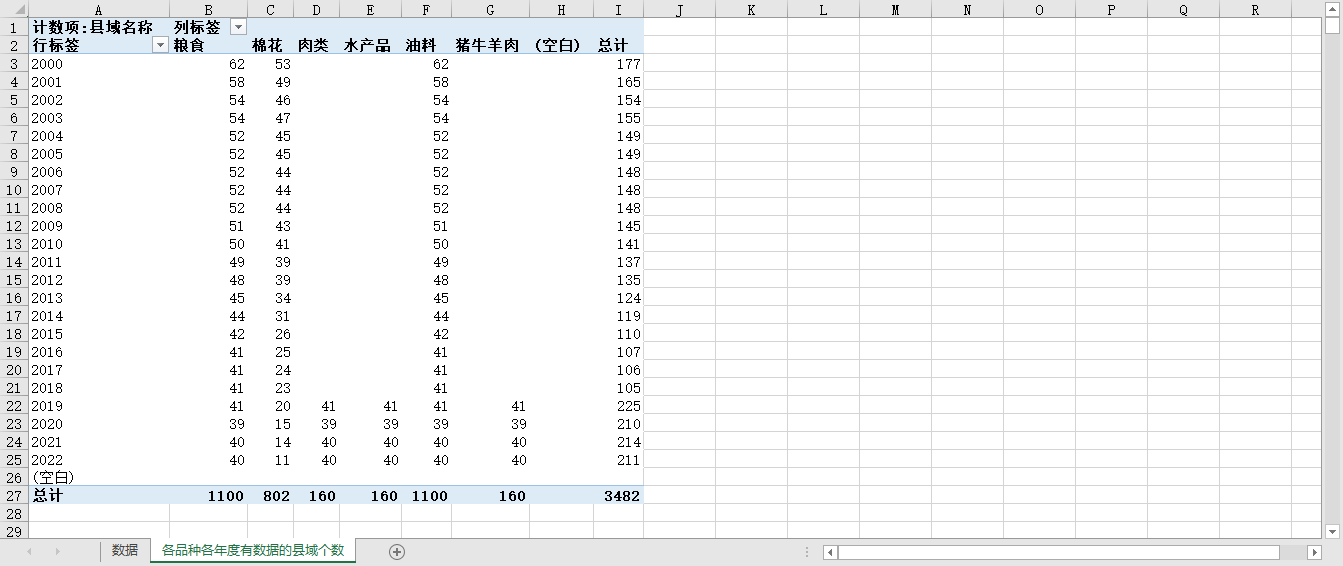Image resolution: width=1343 pixels, height=566 pixels.
Task: Select the 棉花 column label cell
Action: tap(270, 45)
